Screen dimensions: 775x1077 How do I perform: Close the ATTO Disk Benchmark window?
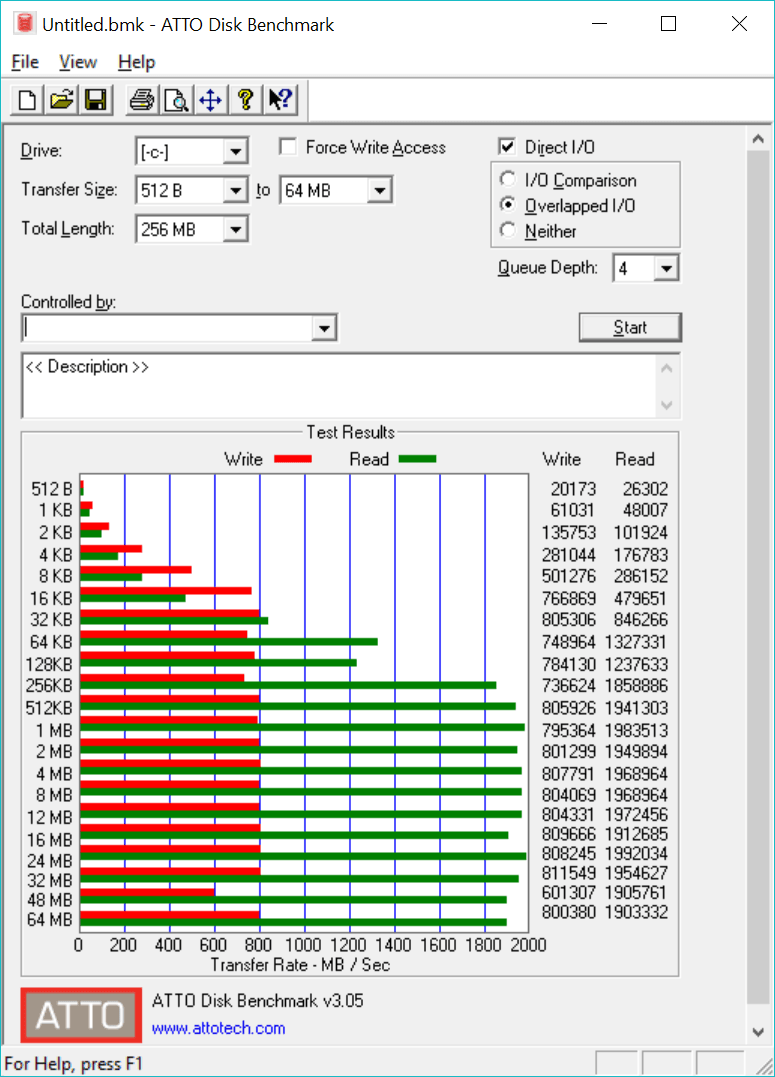pos(739,24)
